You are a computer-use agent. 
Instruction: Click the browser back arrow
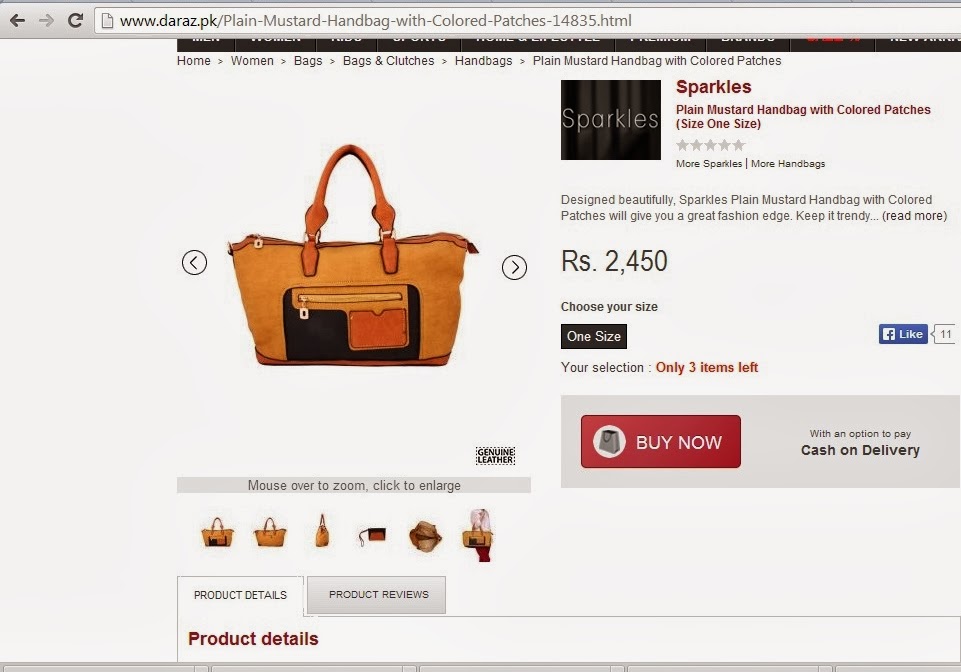tap(17, 21)
